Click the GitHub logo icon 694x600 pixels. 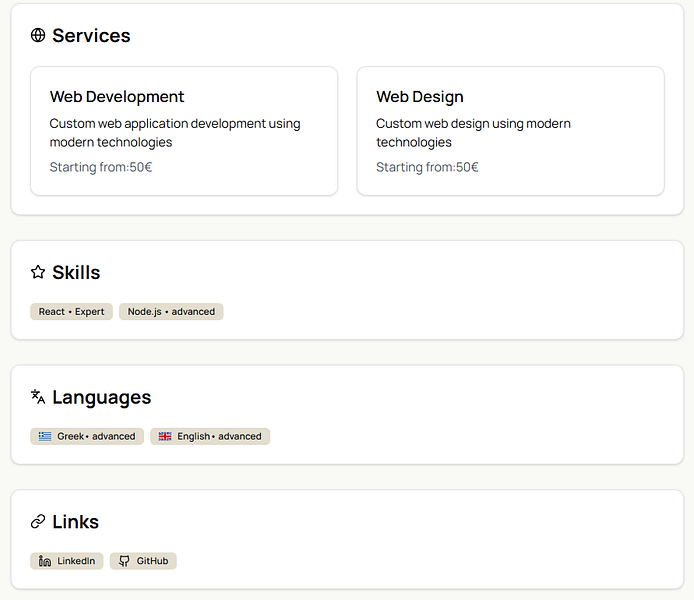[124, 561]
